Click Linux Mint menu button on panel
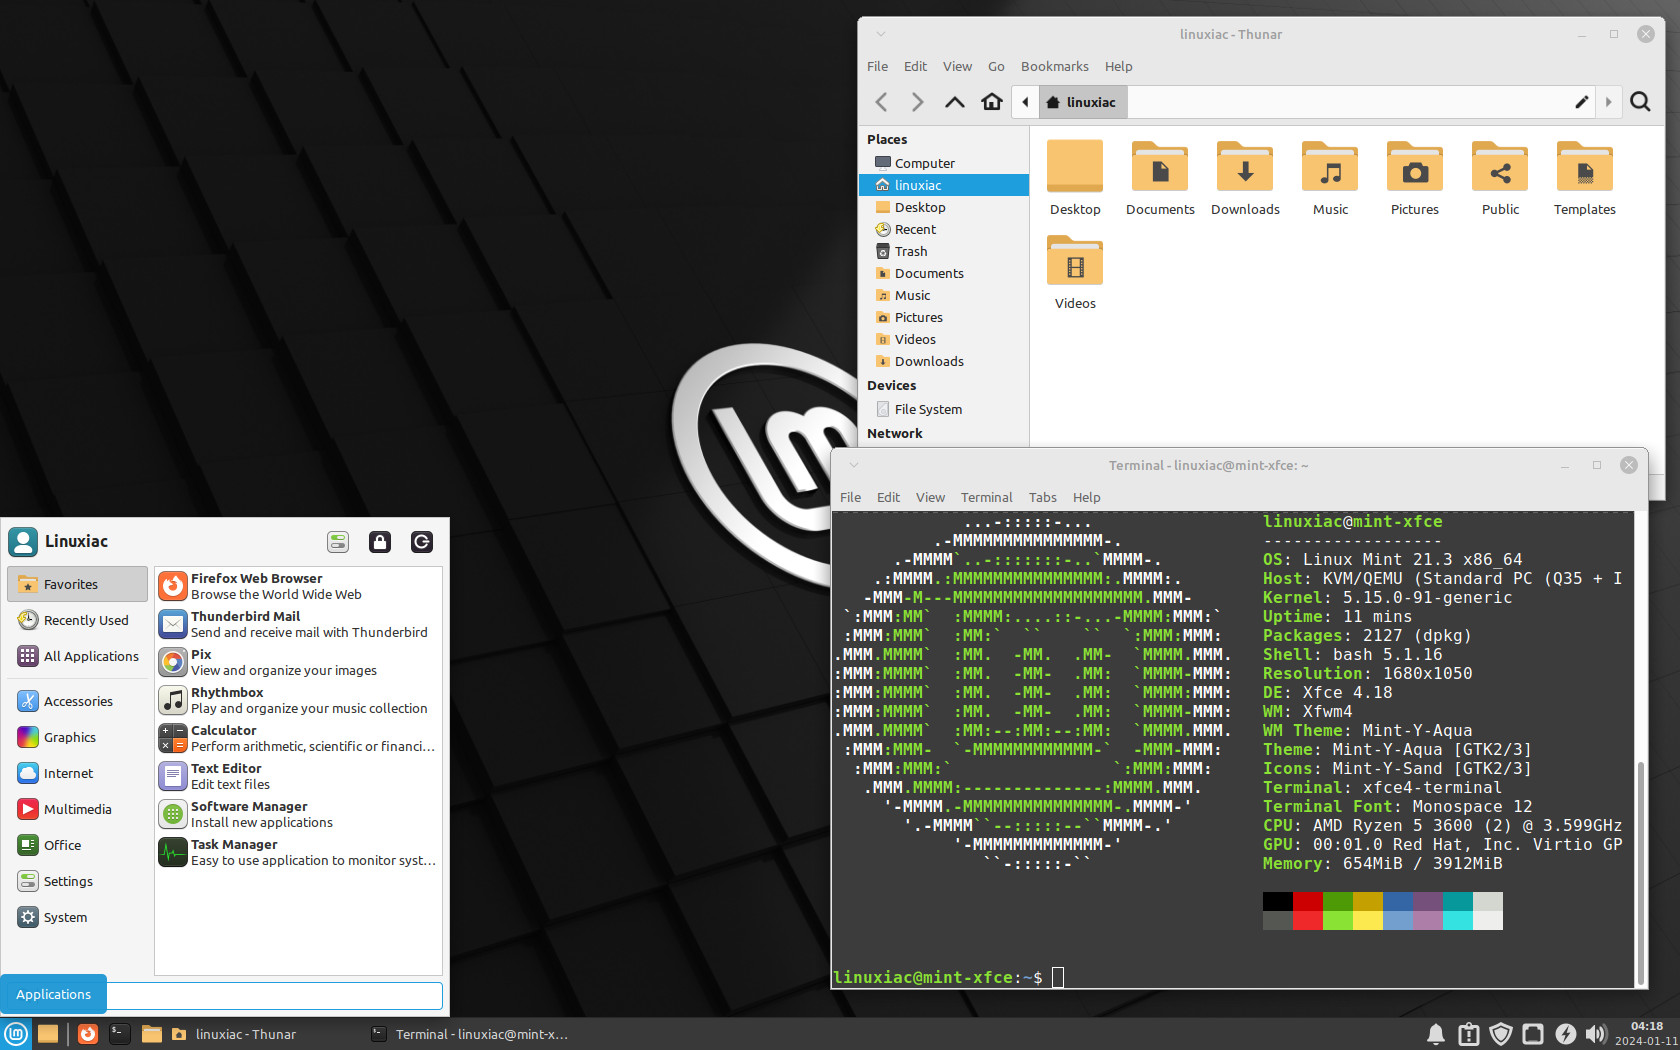This screenshot has height=1050, width=1680. click(x=16, y=1034)
